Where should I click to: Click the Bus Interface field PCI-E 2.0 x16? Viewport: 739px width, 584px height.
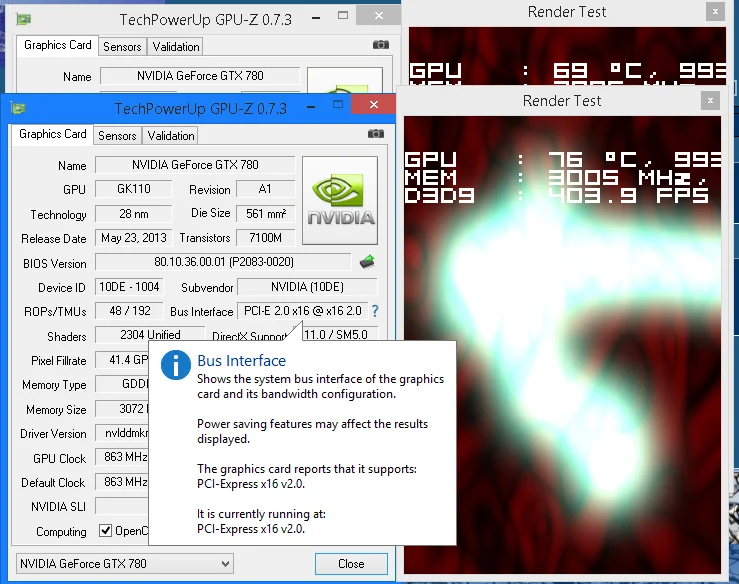pyautogui.click(x=303, y=311)
